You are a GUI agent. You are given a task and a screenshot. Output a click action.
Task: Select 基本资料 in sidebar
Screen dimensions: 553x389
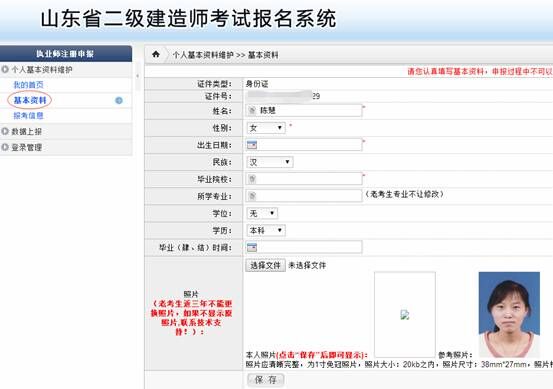(x=30, y=100)
